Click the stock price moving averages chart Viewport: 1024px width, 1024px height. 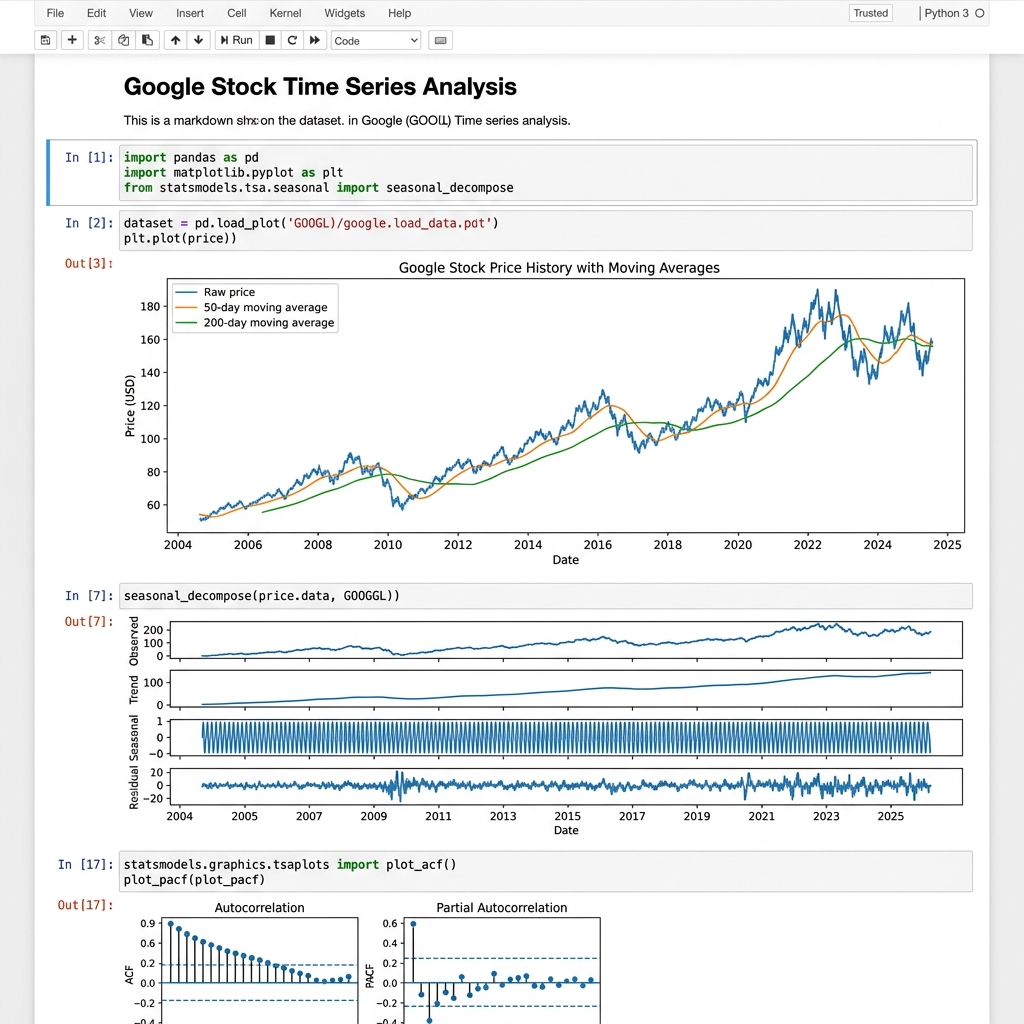coord(566,406)
